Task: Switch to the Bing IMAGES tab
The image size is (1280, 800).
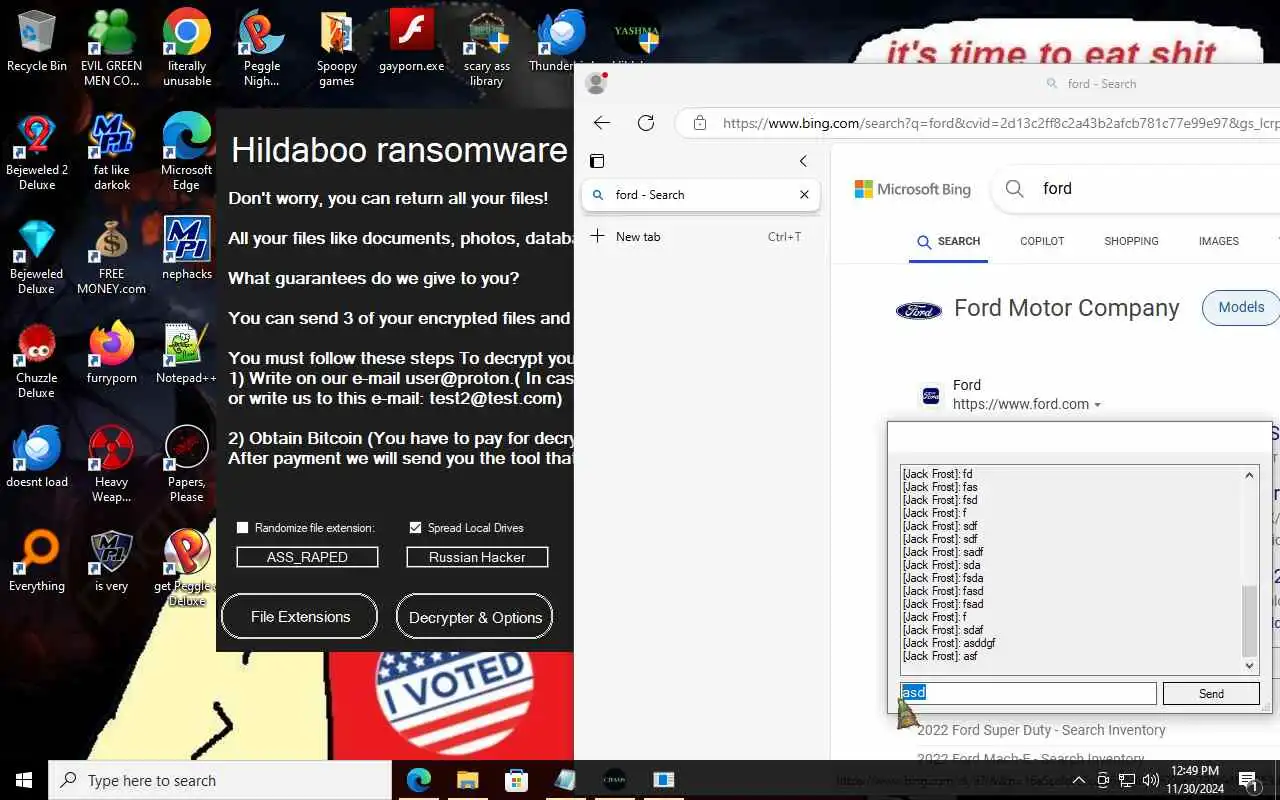Action: point(1218,241)
